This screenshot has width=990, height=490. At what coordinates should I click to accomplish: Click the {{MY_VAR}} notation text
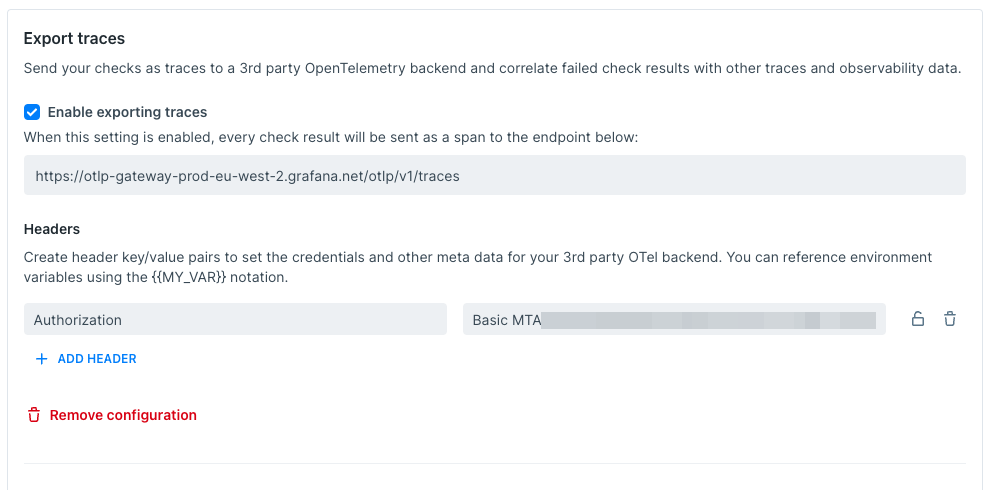[220, 277]
